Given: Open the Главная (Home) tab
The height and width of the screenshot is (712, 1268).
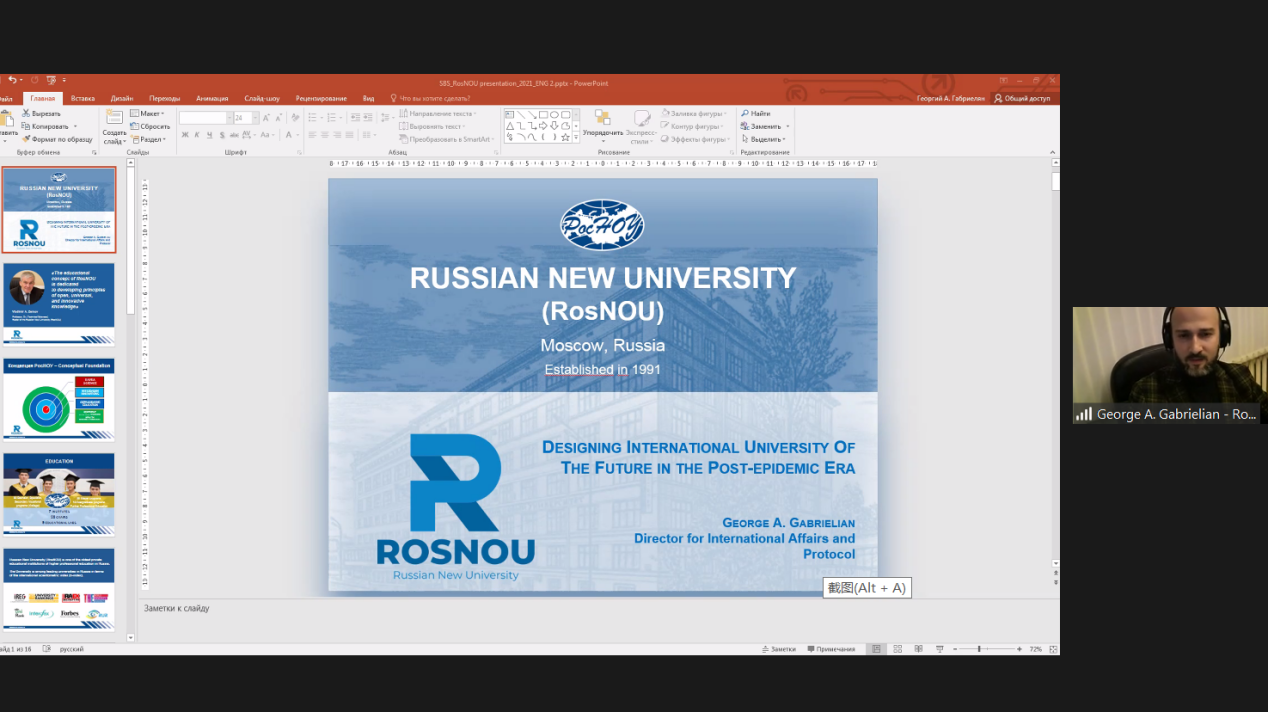Looking at the screenshot, I should pyautogui.click(x=43, y=98).
